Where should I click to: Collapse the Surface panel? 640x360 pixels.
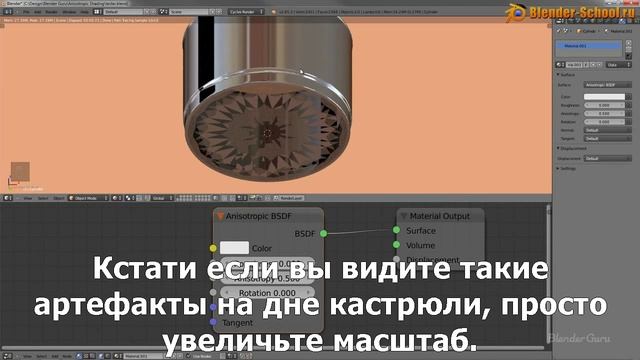(x=558, y=75)
